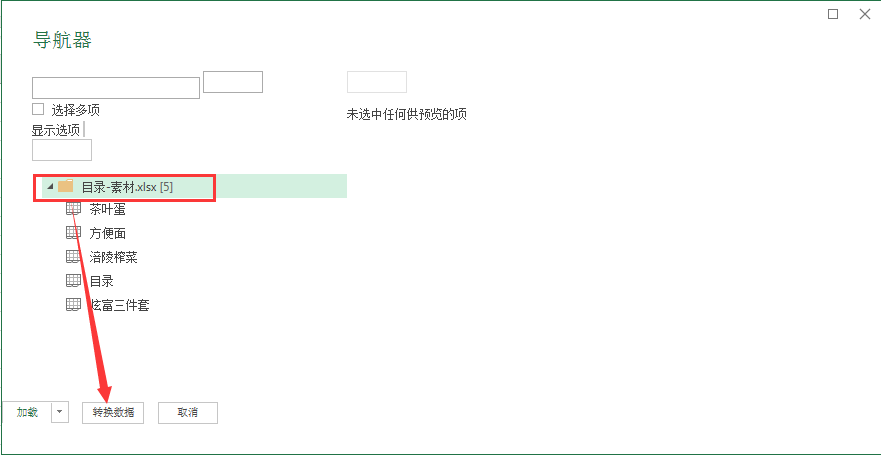Click the table icon beside 茶叶蛋

click(74, 209)
